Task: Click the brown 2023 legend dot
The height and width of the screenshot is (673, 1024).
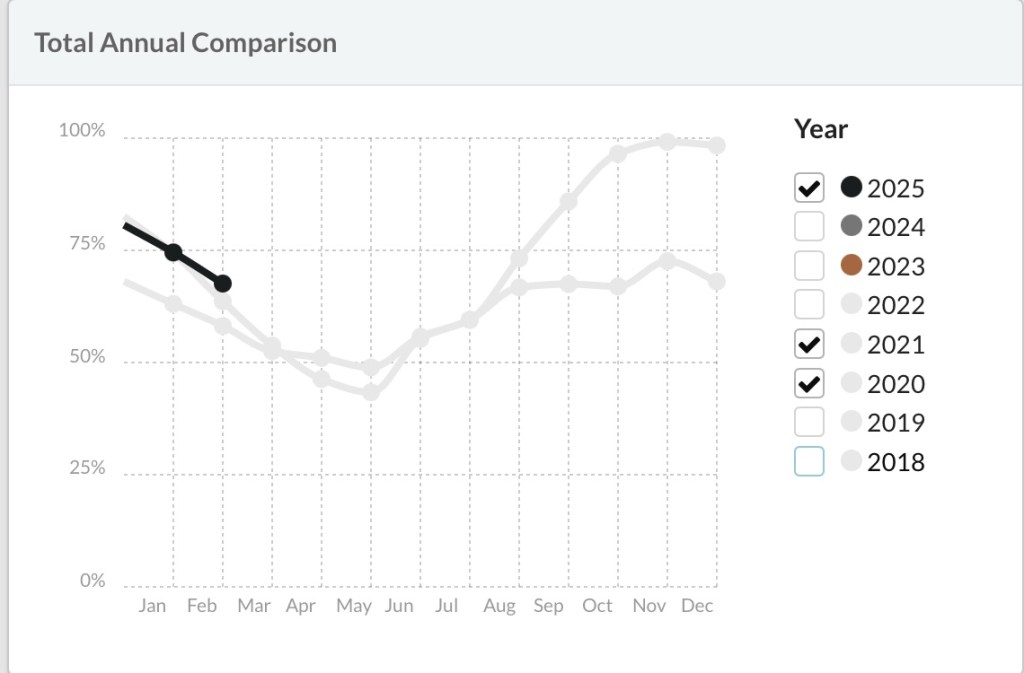Action: [x=852, y=266]
